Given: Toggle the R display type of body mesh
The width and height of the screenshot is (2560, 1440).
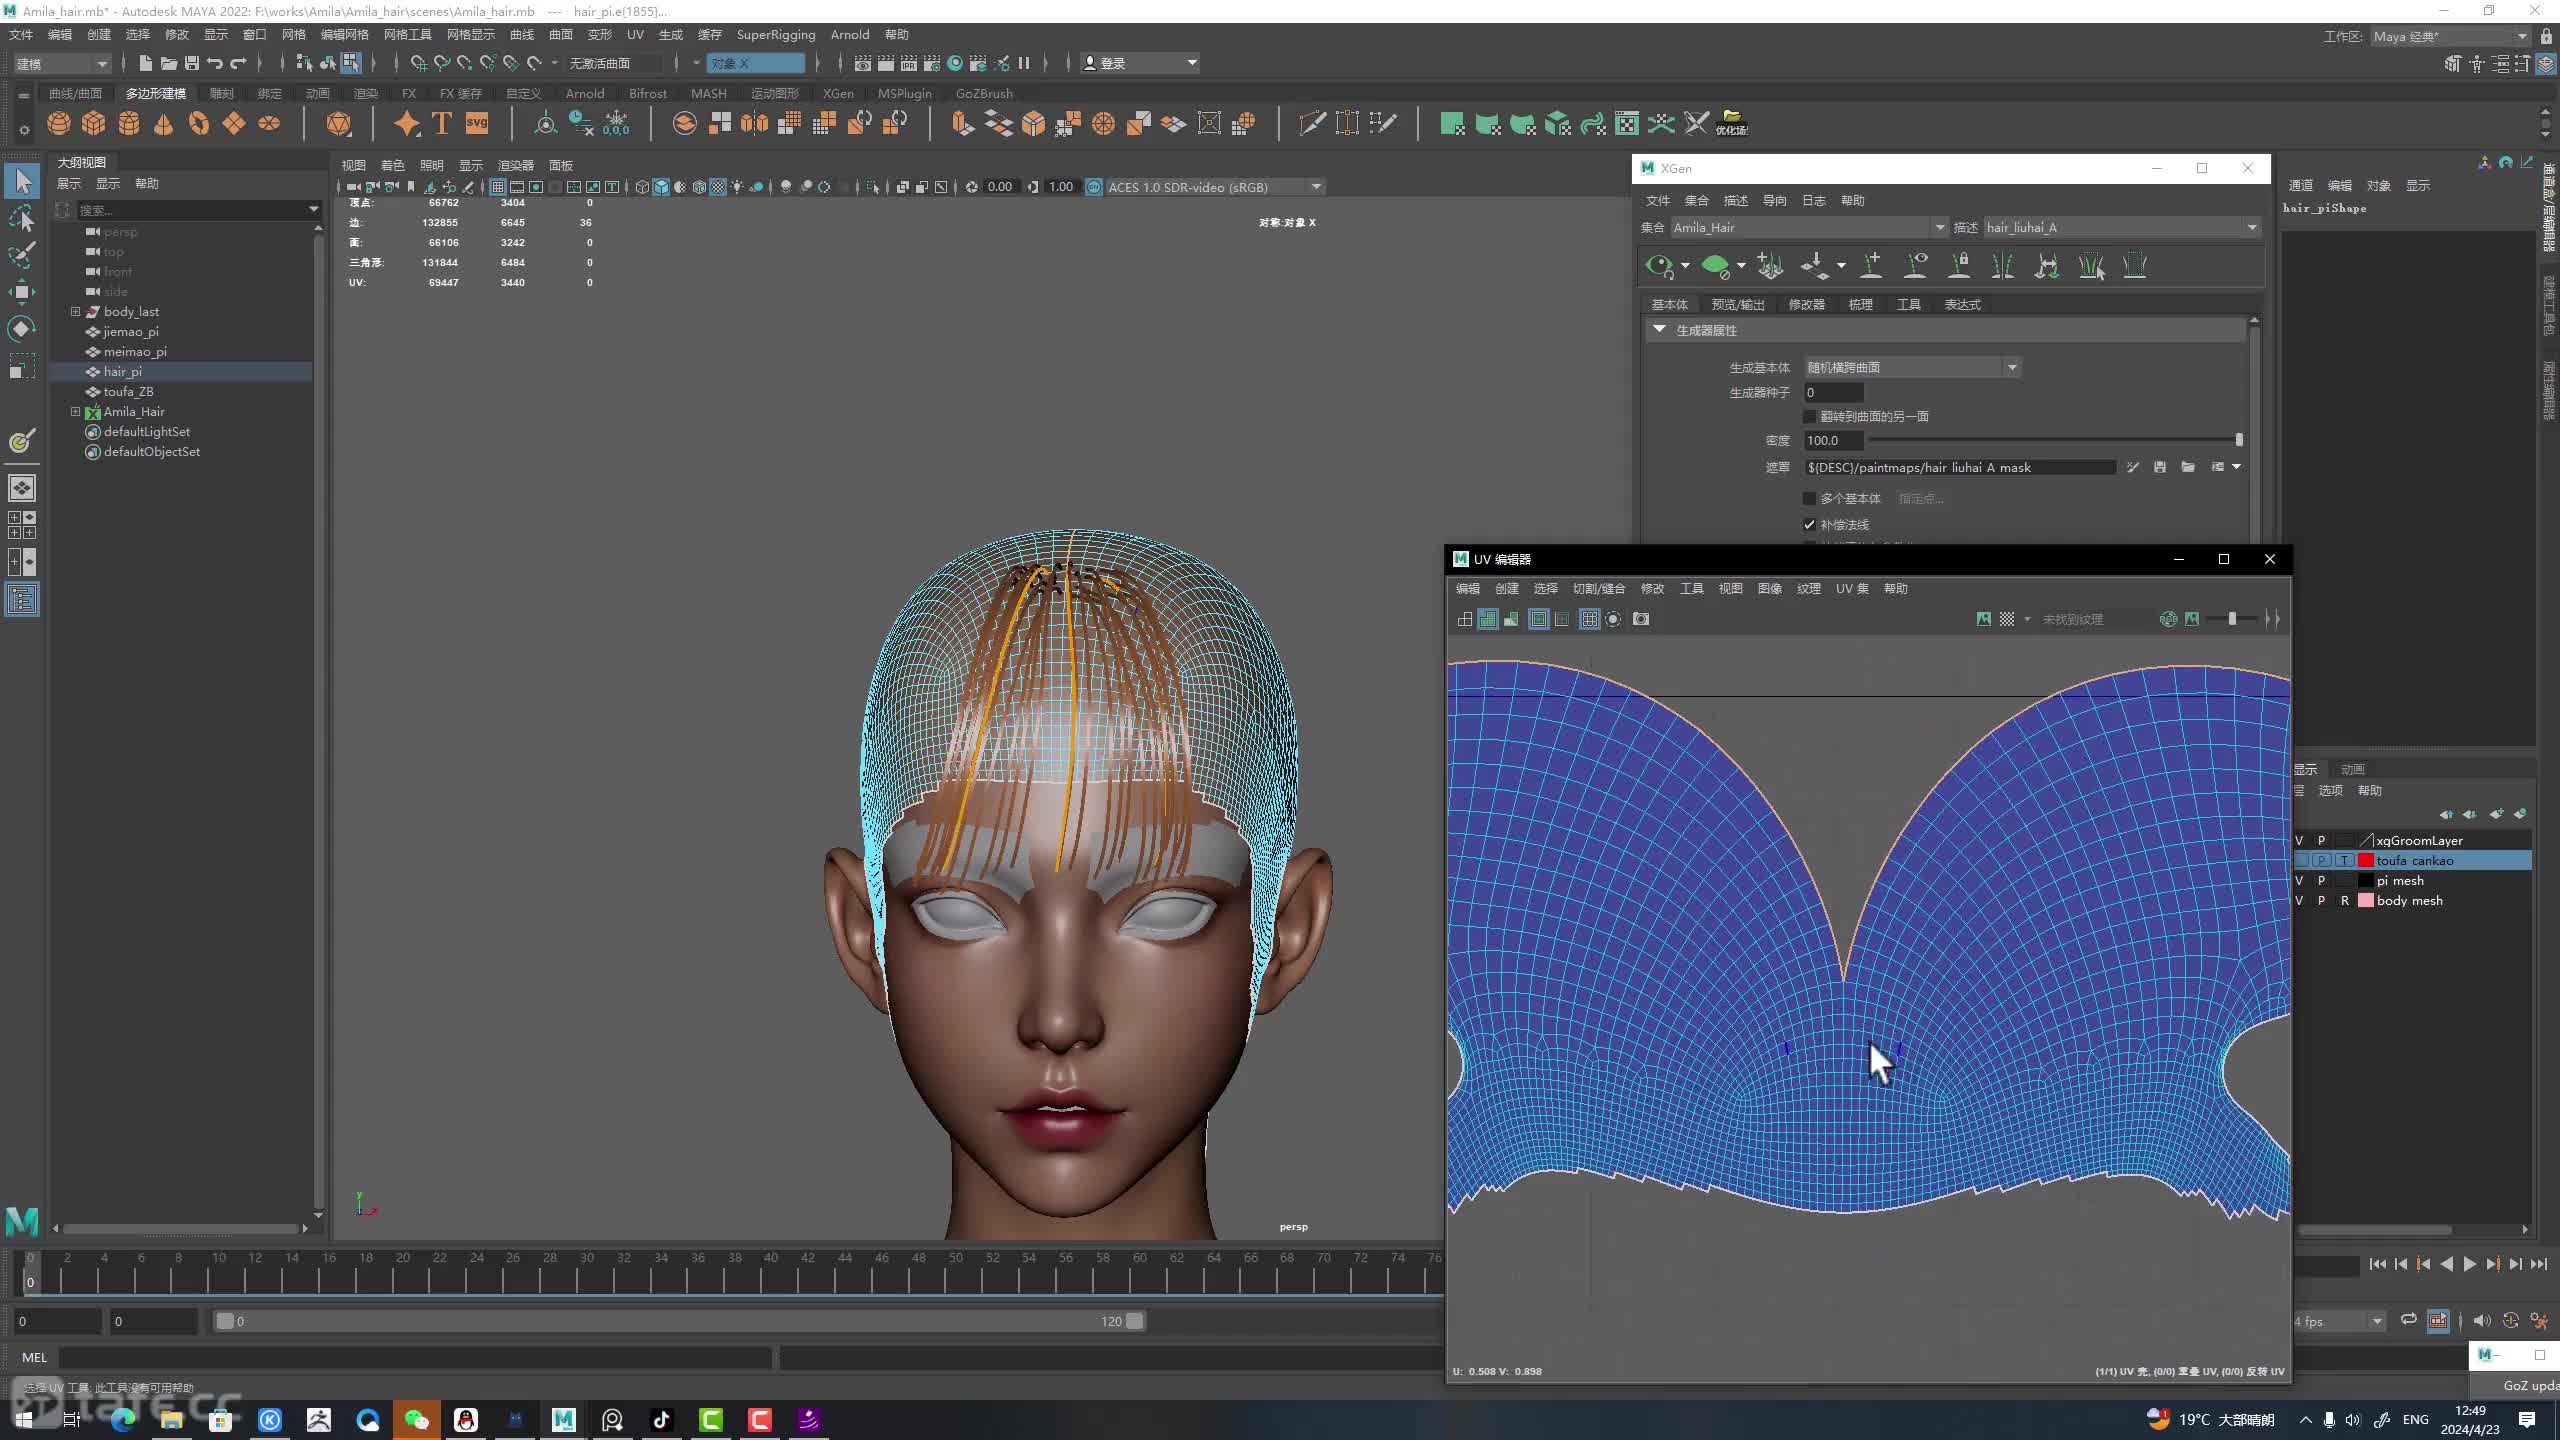Looking at the screenshot, I should coord(2344,901).
